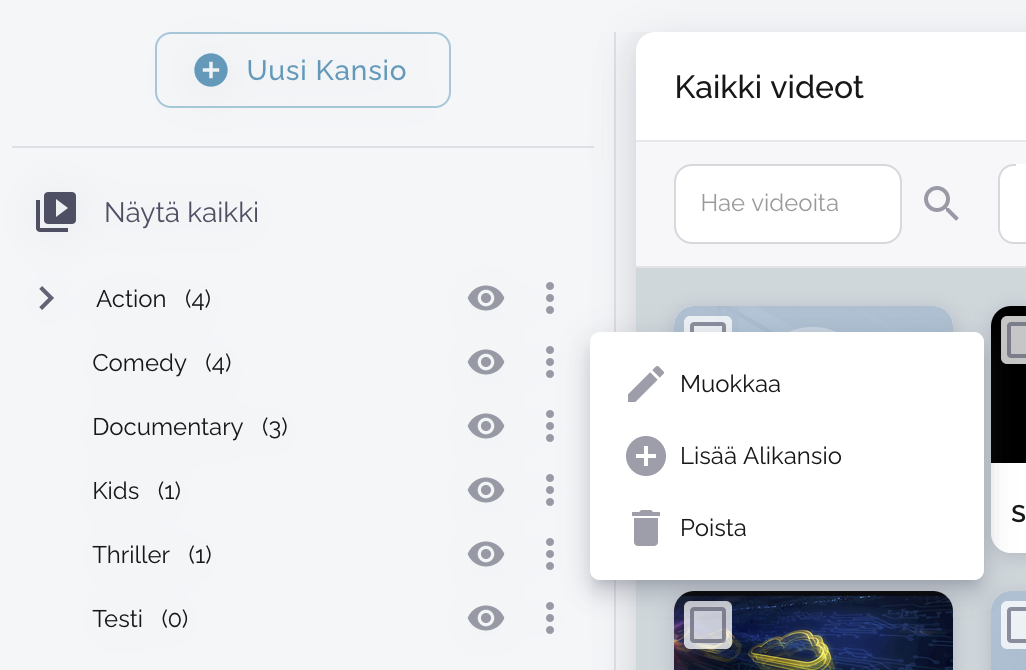The image size is (1026, 670).
Task: Click the Comedy folder three-dot menu
Action: coord(550,362)
